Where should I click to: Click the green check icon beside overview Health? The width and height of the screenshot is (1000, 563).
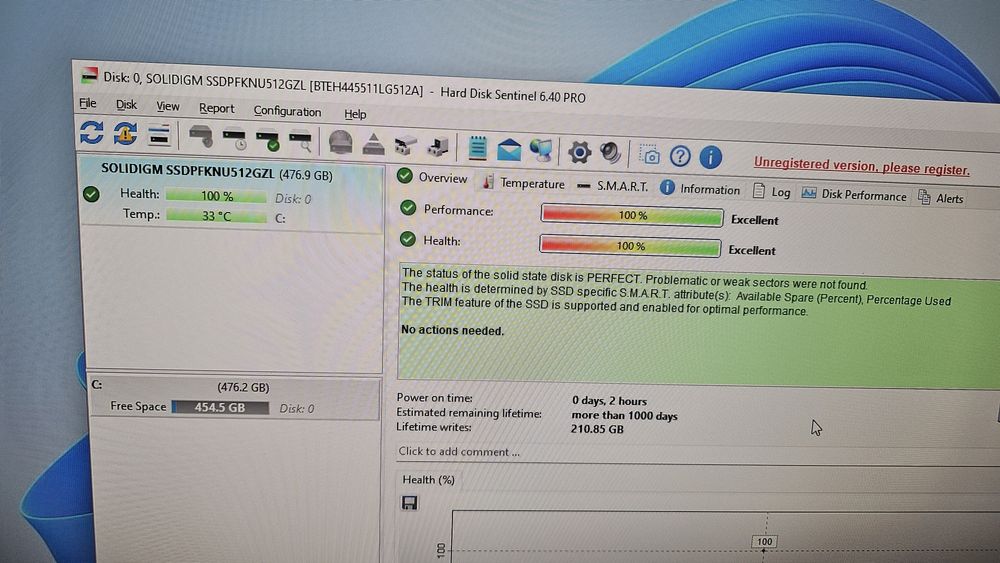click(x=407, y=239)
